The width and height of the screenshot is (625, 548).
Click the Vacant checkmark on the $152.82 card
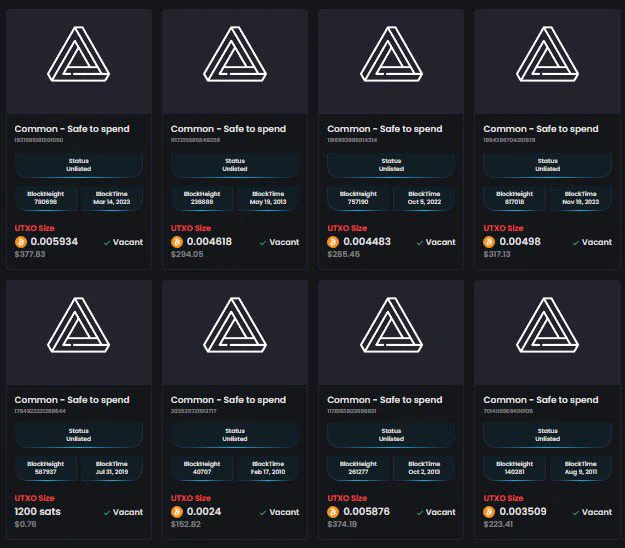[263, 513]
